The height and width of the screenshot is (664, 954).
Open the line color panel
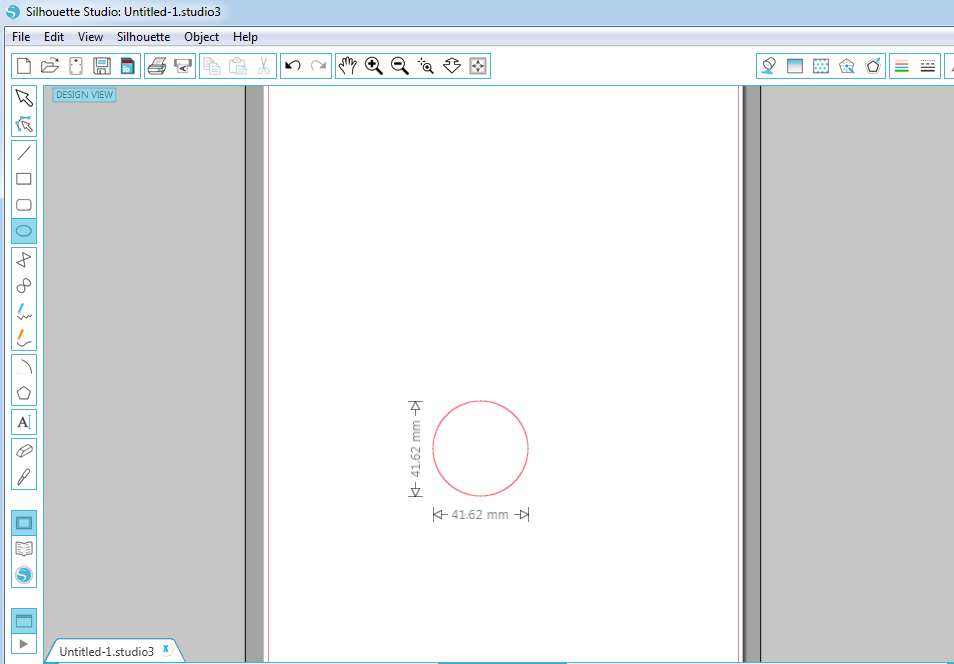click(x=902, y=66)
